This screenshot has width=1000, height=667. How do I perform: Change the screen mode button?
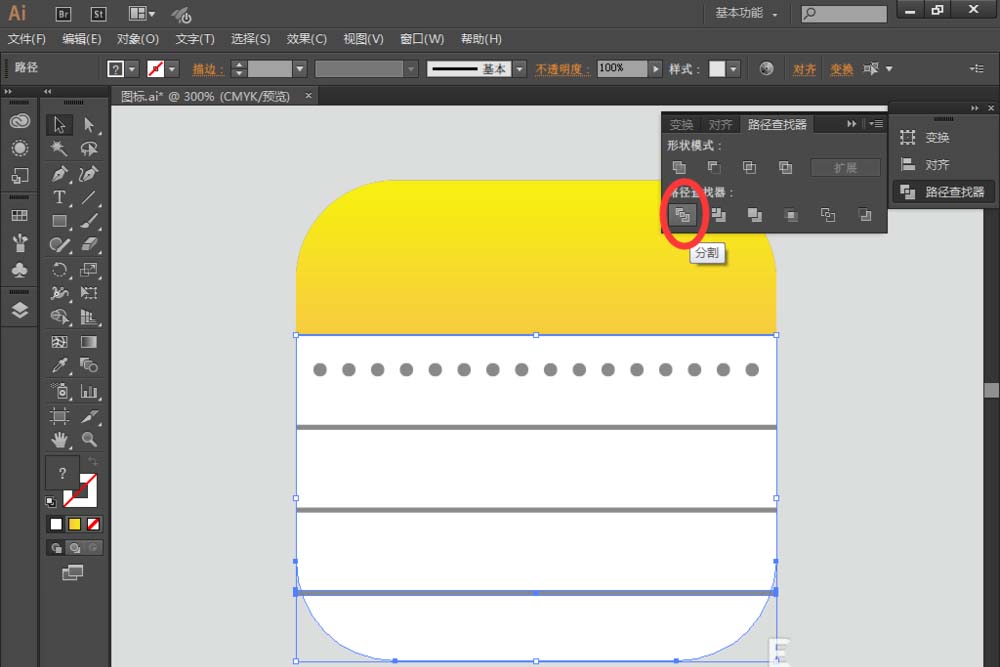click(73, 573)
